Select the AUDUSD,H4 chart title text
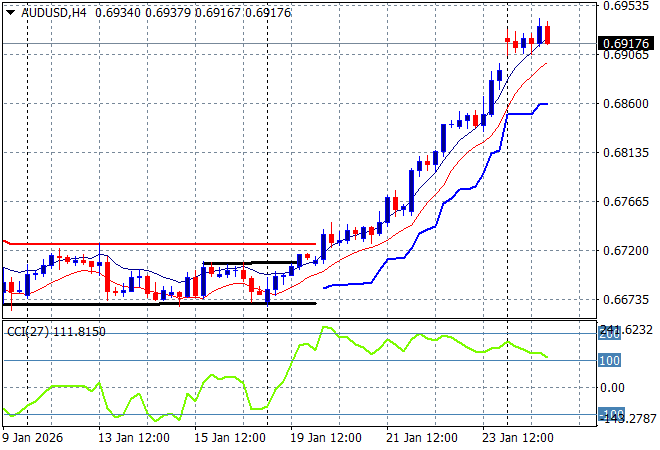 pyautogui.click(x=52, y=10)
